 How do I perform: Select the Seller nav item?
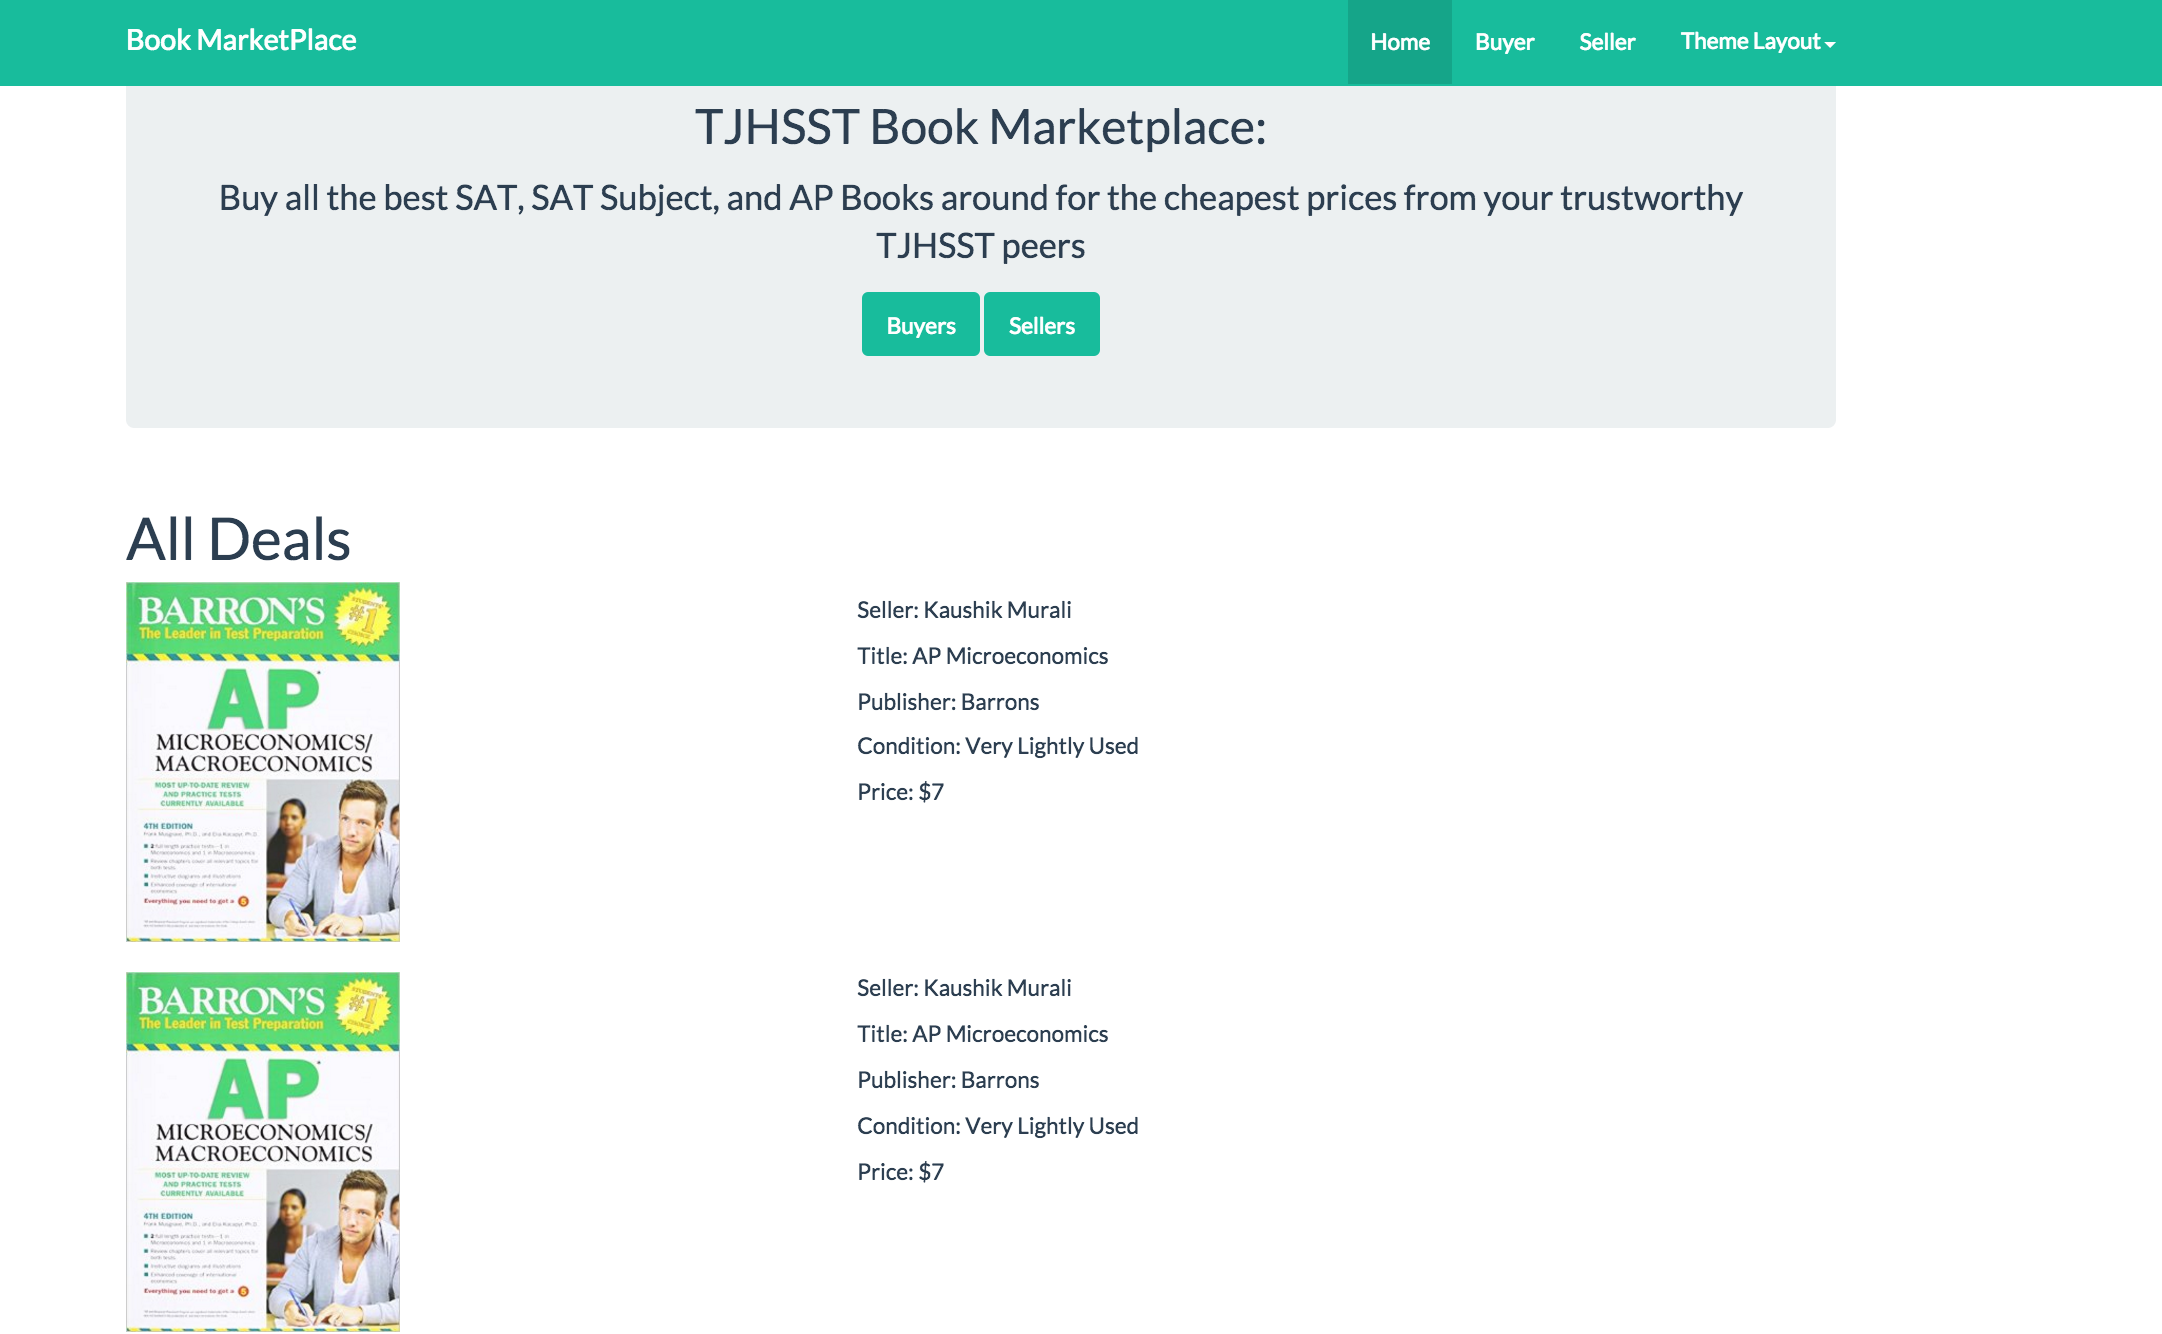pyautogui.click(x=1607, y=42)
